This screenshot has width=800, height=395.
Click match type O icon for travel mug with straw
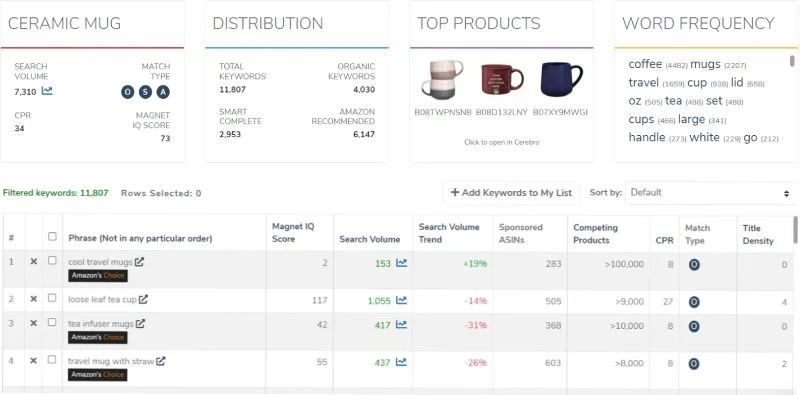pos(694,364)
